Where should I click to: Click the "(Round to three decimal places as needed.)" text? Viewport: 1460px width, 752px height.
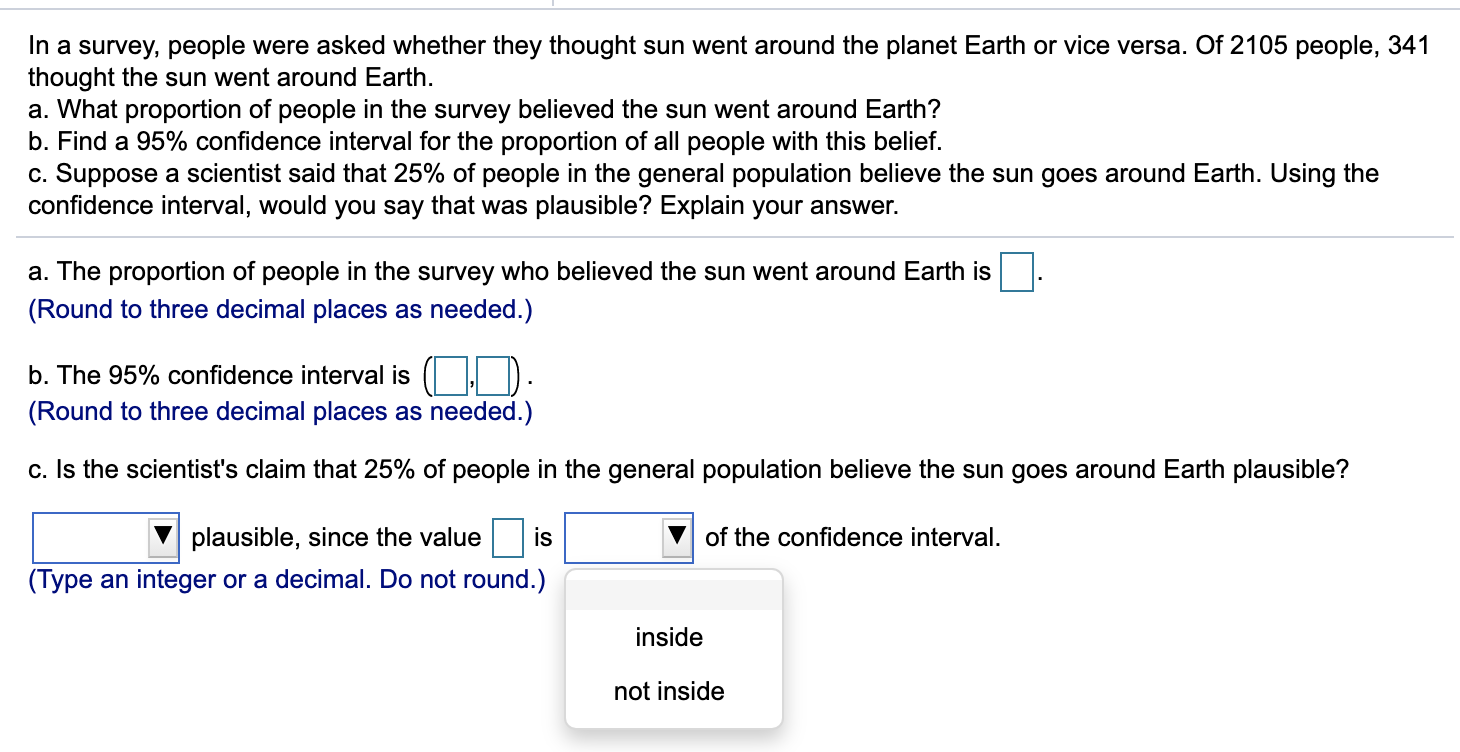[x=278, y=311]
